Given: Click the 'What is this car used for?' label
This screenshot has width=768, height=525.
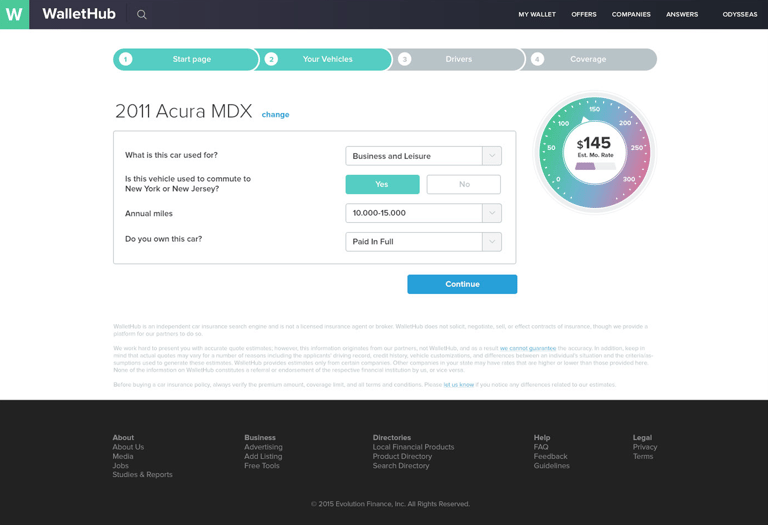Looking at the screenshot, I should 171,155.
